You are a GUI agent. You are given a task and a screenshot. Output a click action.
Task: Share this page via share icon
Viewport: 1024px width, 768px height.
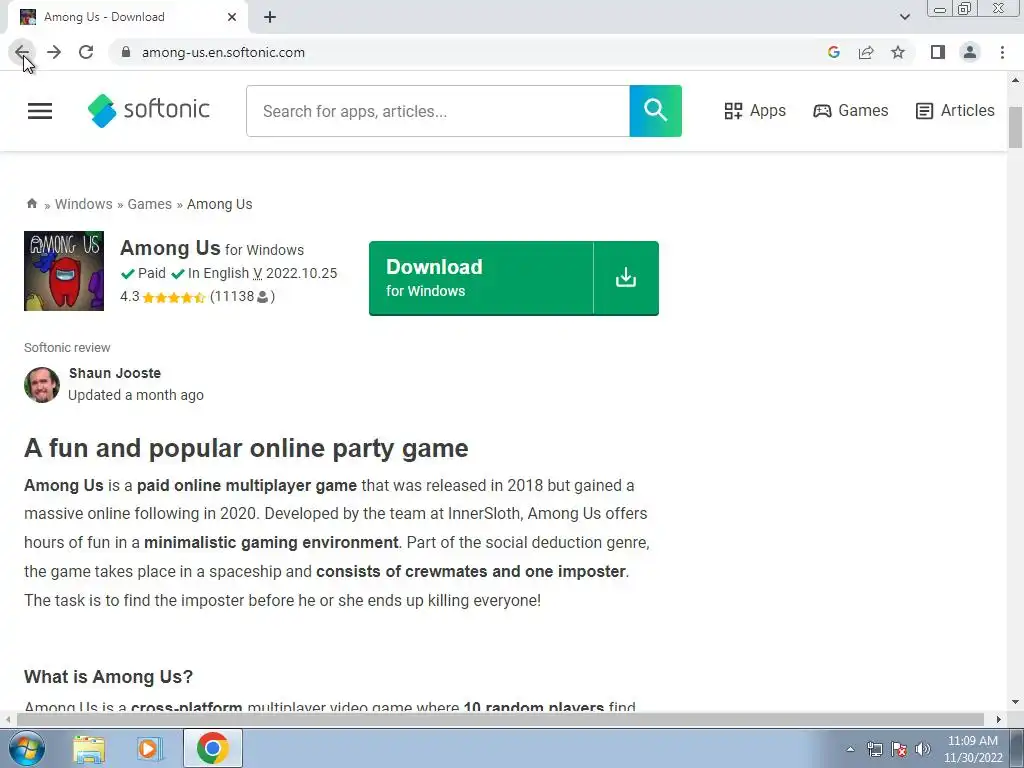(866, 52)
